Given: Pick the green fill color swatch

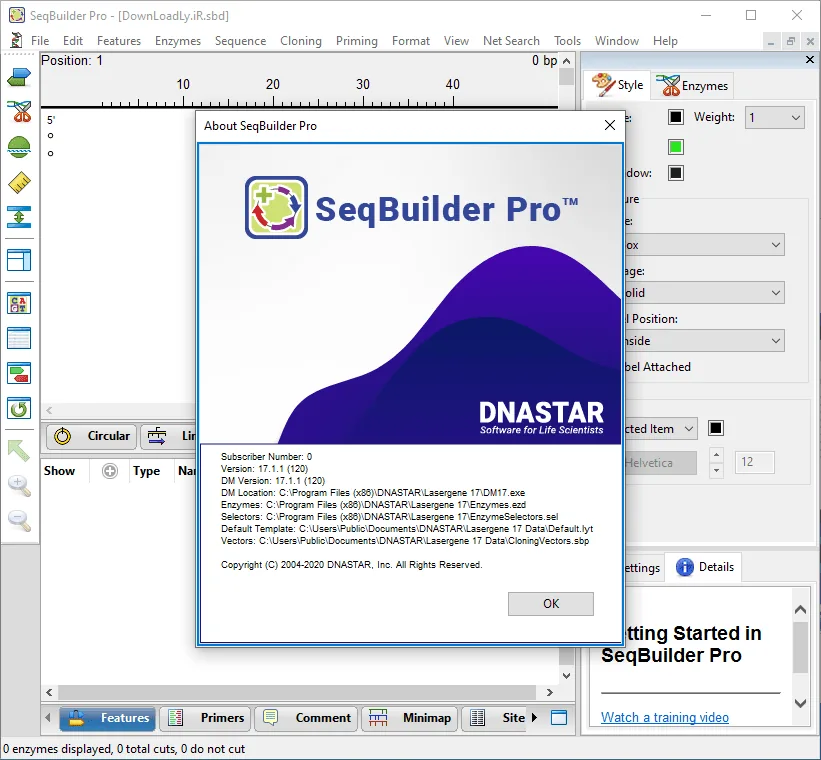Looking at the screenshot, I should coord(675,147).
